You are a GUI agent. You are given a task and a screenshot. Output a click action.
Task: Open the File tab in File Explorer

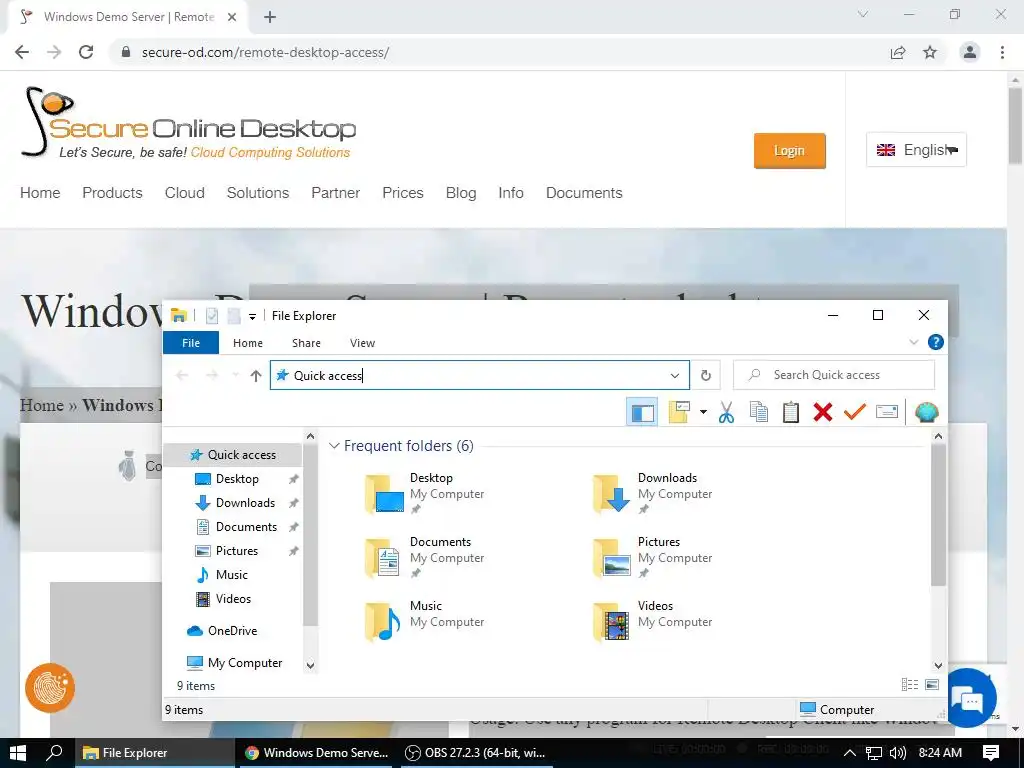191,343
